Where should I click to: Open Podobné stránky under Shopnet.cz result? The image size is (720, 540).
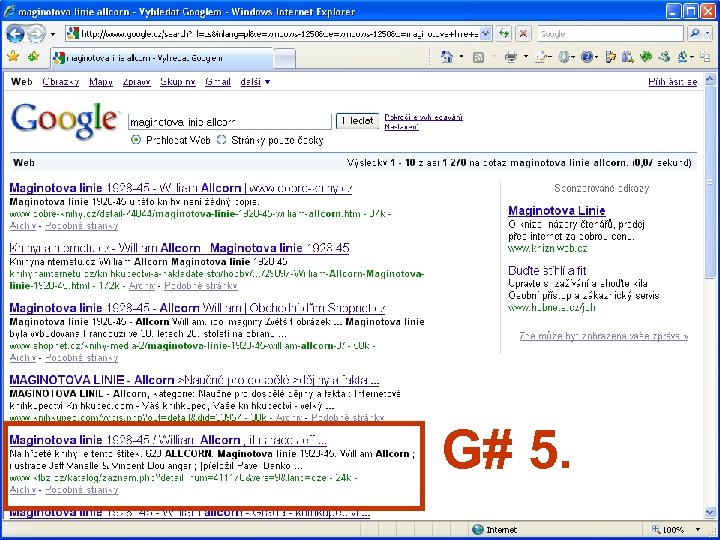coord(82,358)
